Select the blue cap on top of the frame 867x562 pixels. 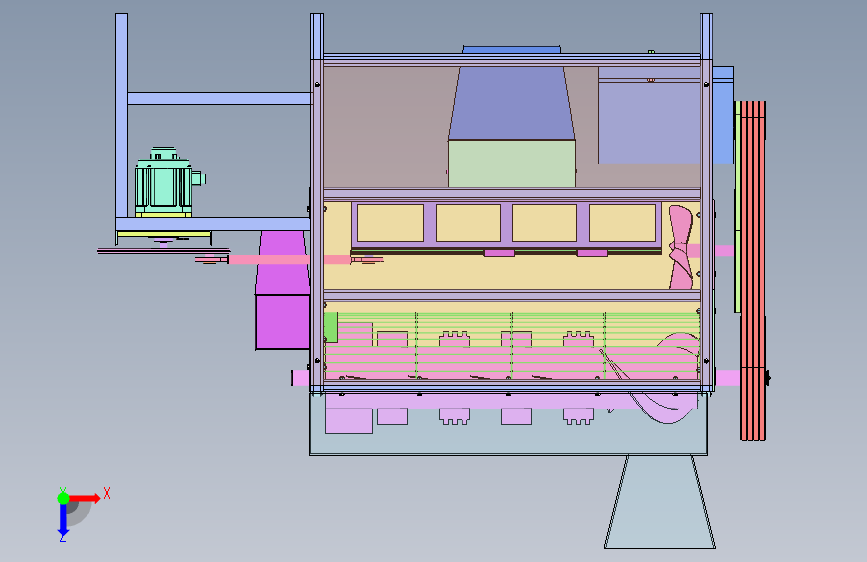[511, 50]
